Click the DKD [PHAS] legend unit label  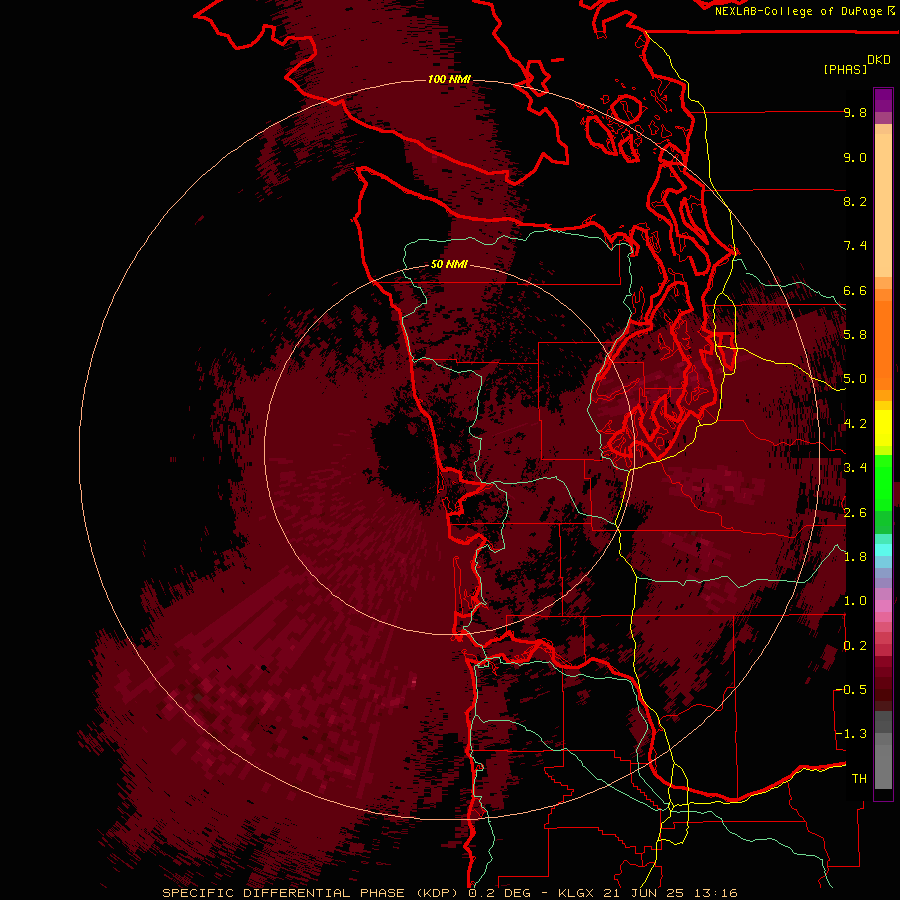tap(857, 65)
